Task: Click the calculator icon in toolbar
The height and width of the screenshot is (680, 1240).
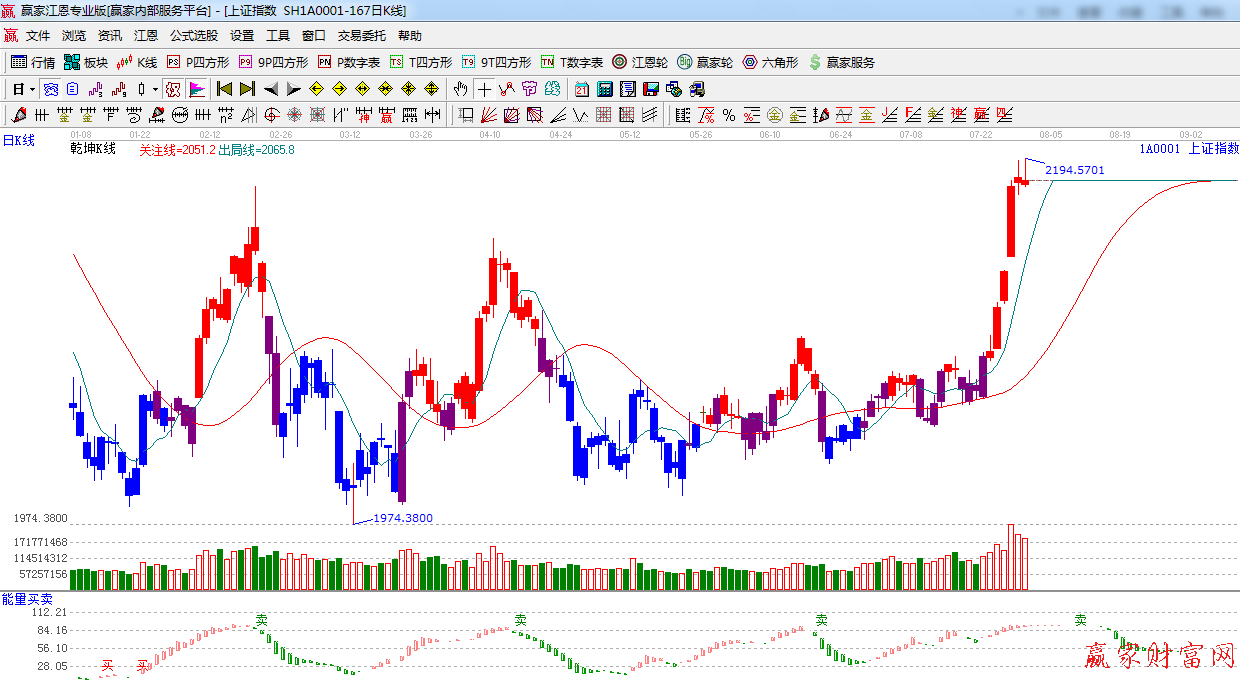Action: pyautogui.click(x=604, y=89)
